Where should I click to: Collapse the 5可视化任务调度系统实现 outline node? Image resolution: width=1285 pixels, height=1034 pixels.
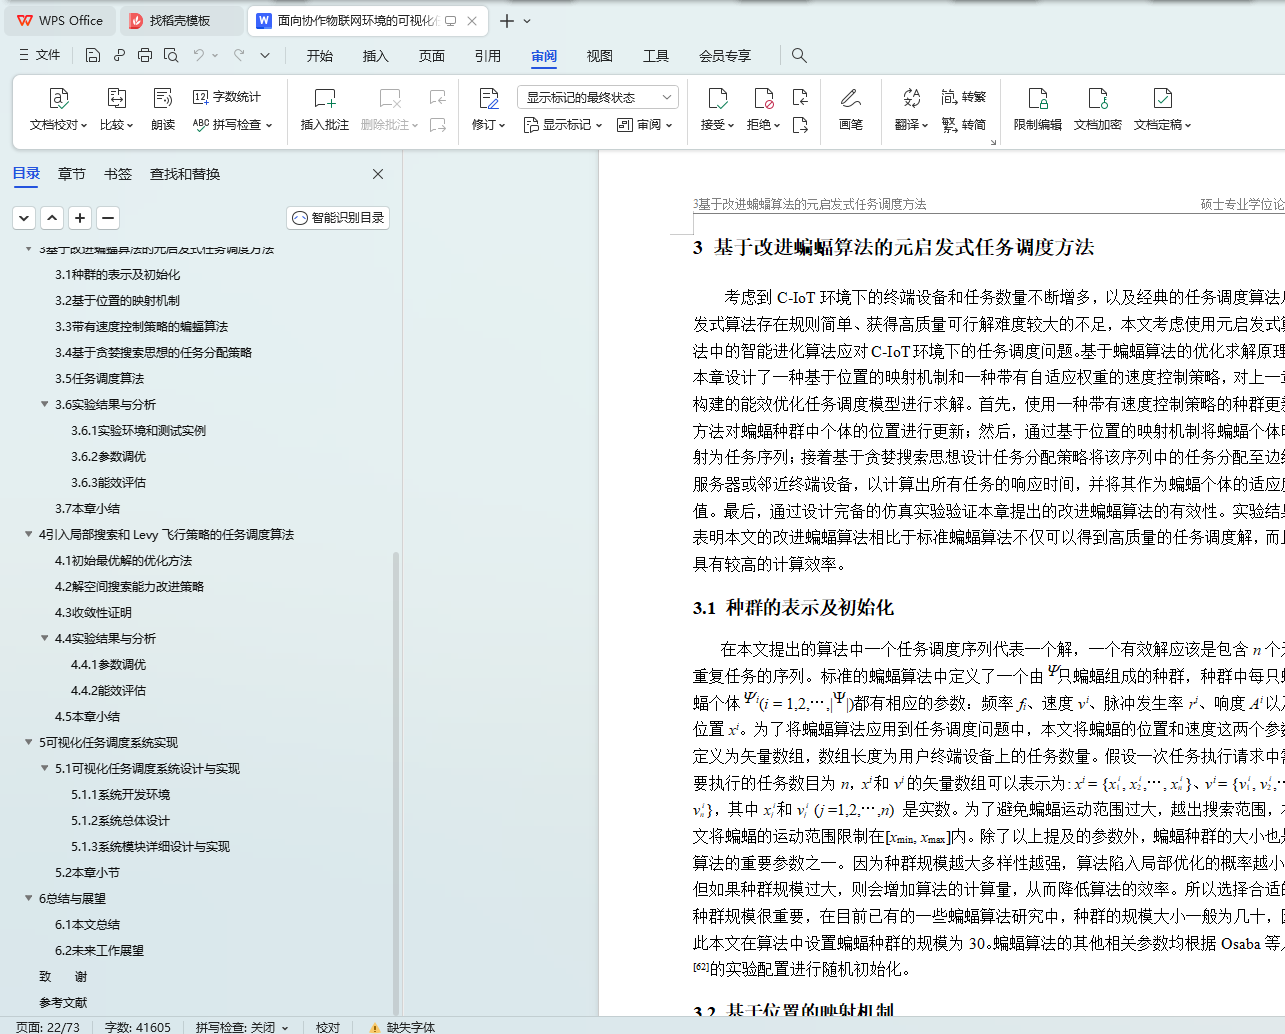(x=28, y=742)
